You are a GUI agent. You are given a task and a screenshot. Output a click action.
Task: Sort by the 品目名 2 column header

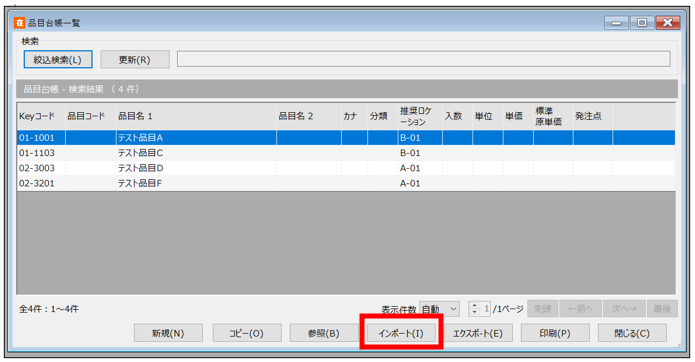point(309,116)
